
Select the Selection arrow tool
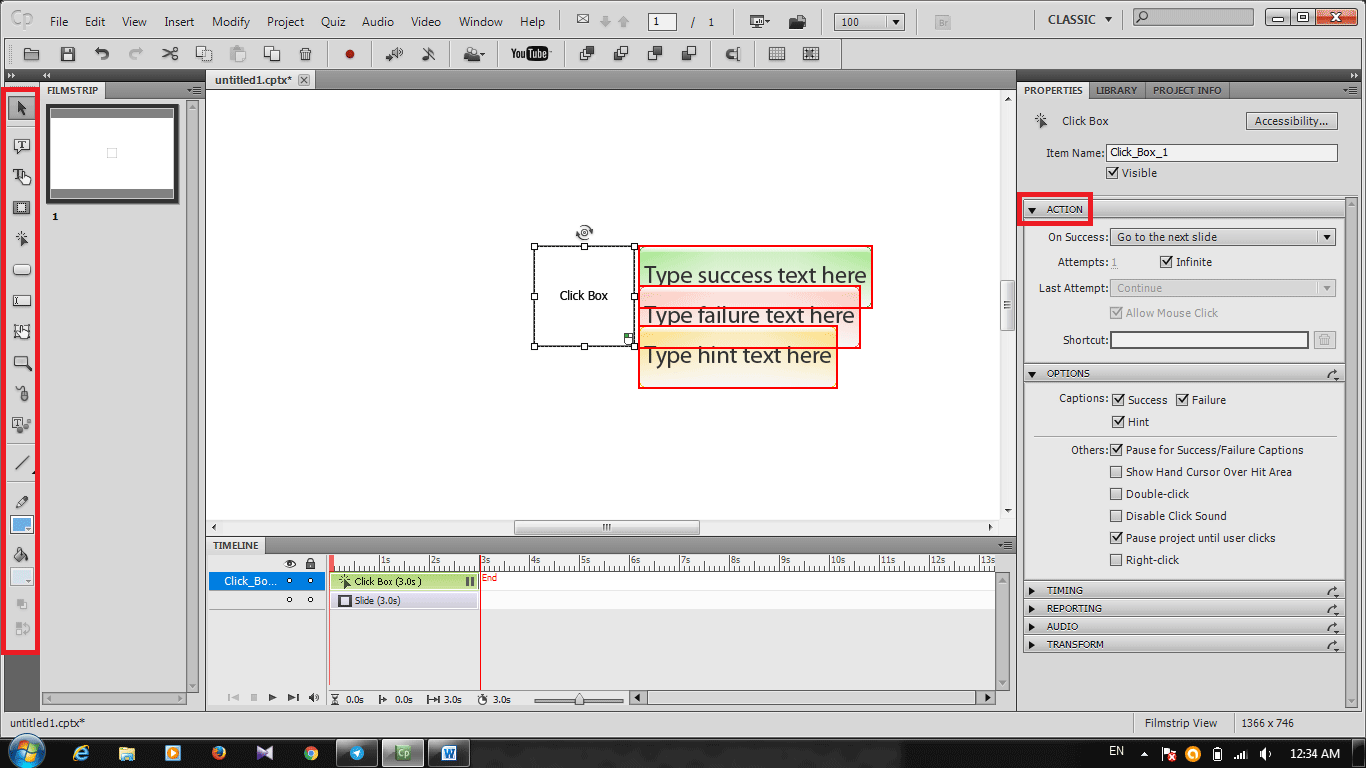[21, 108]
